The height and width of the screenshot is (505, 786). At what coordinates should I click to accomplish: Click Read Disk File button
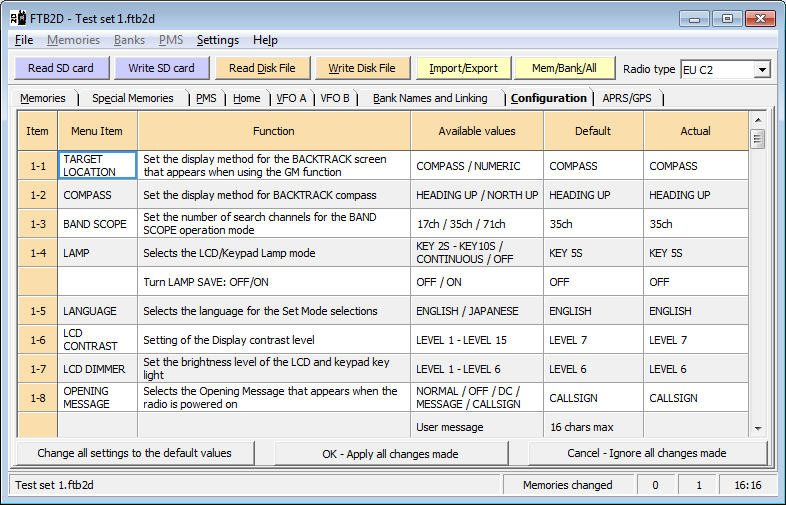[262, 68]
